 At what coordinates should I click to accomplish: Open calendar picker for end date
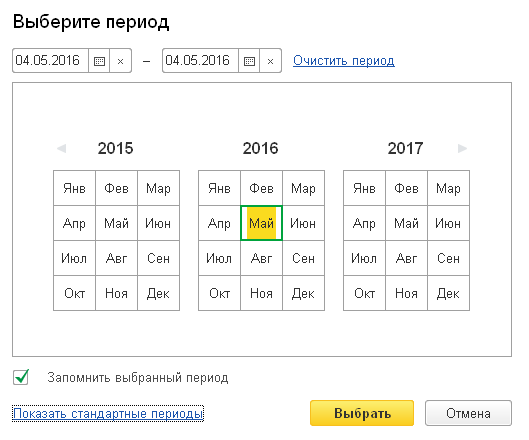pyautogui.click(x=249, y=61)
